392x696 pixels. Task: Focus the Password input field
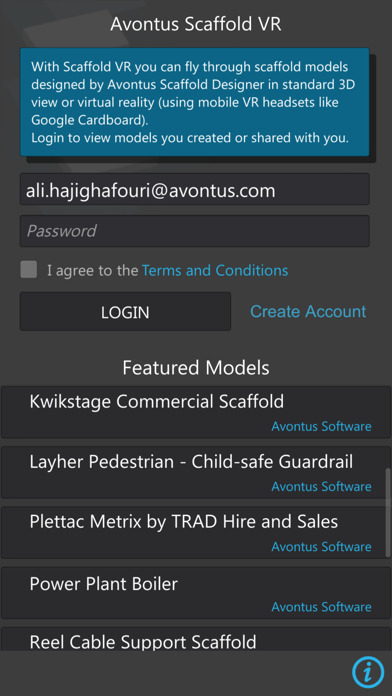click(194, 231)
